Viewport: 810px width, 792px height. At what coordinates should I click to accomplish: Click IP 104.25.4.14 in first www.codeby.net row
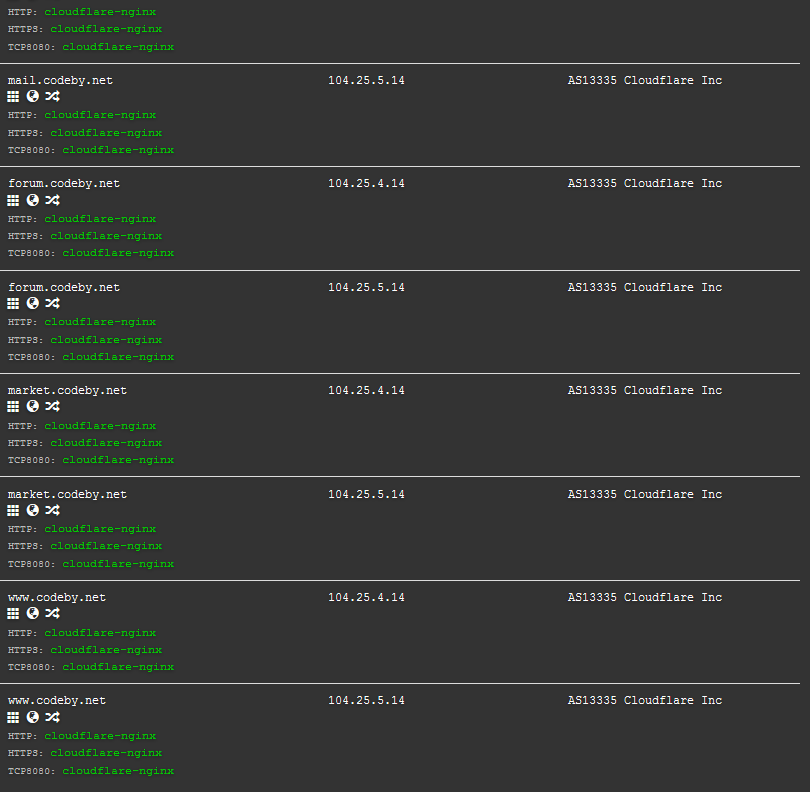[x=366, y=597]
